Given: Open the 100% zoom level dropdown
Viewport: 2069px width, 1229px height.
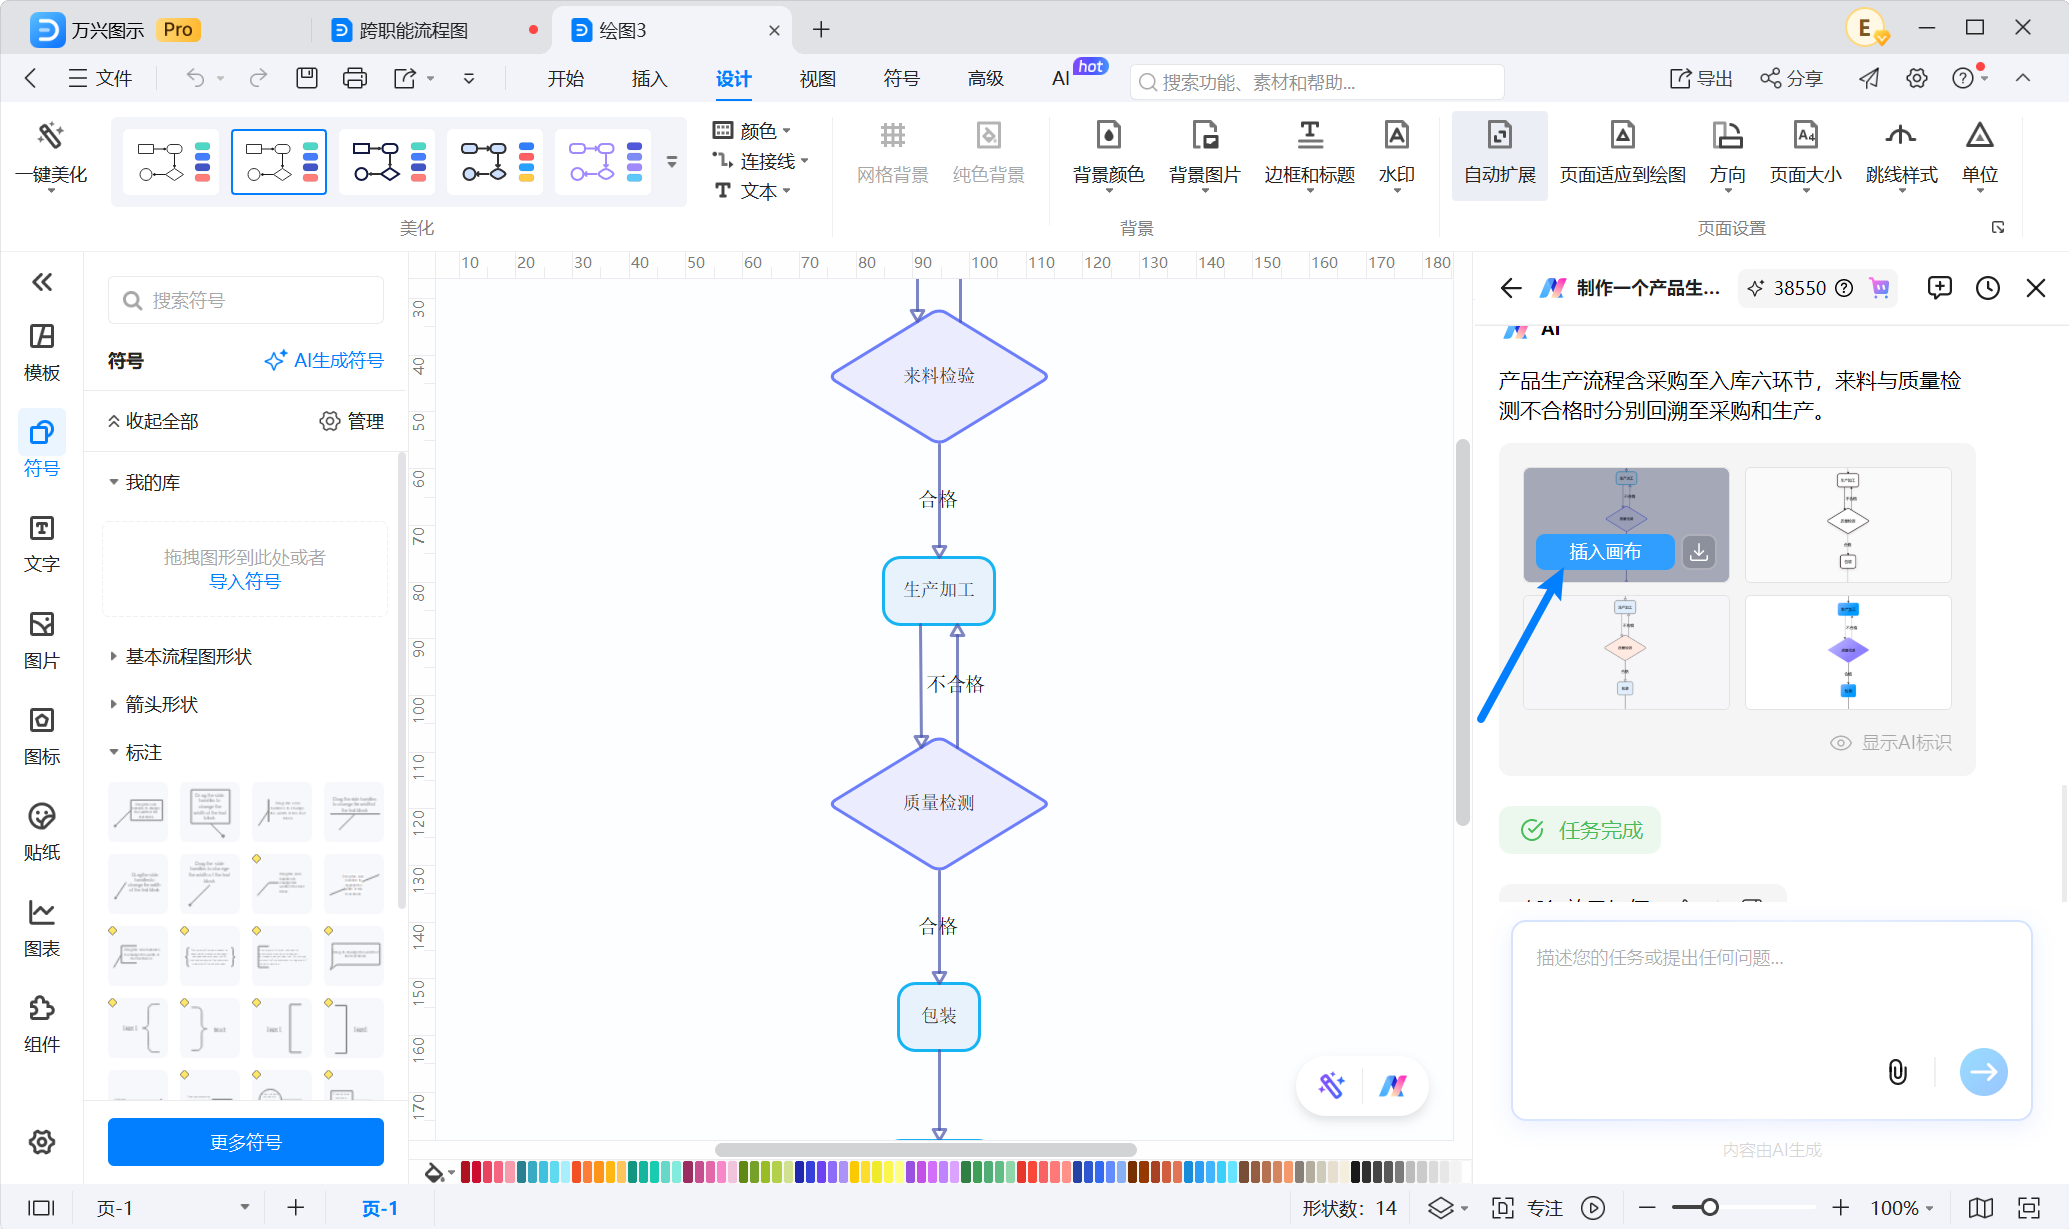Looking at the screenshot, I should click(x=1902, y=1208).
